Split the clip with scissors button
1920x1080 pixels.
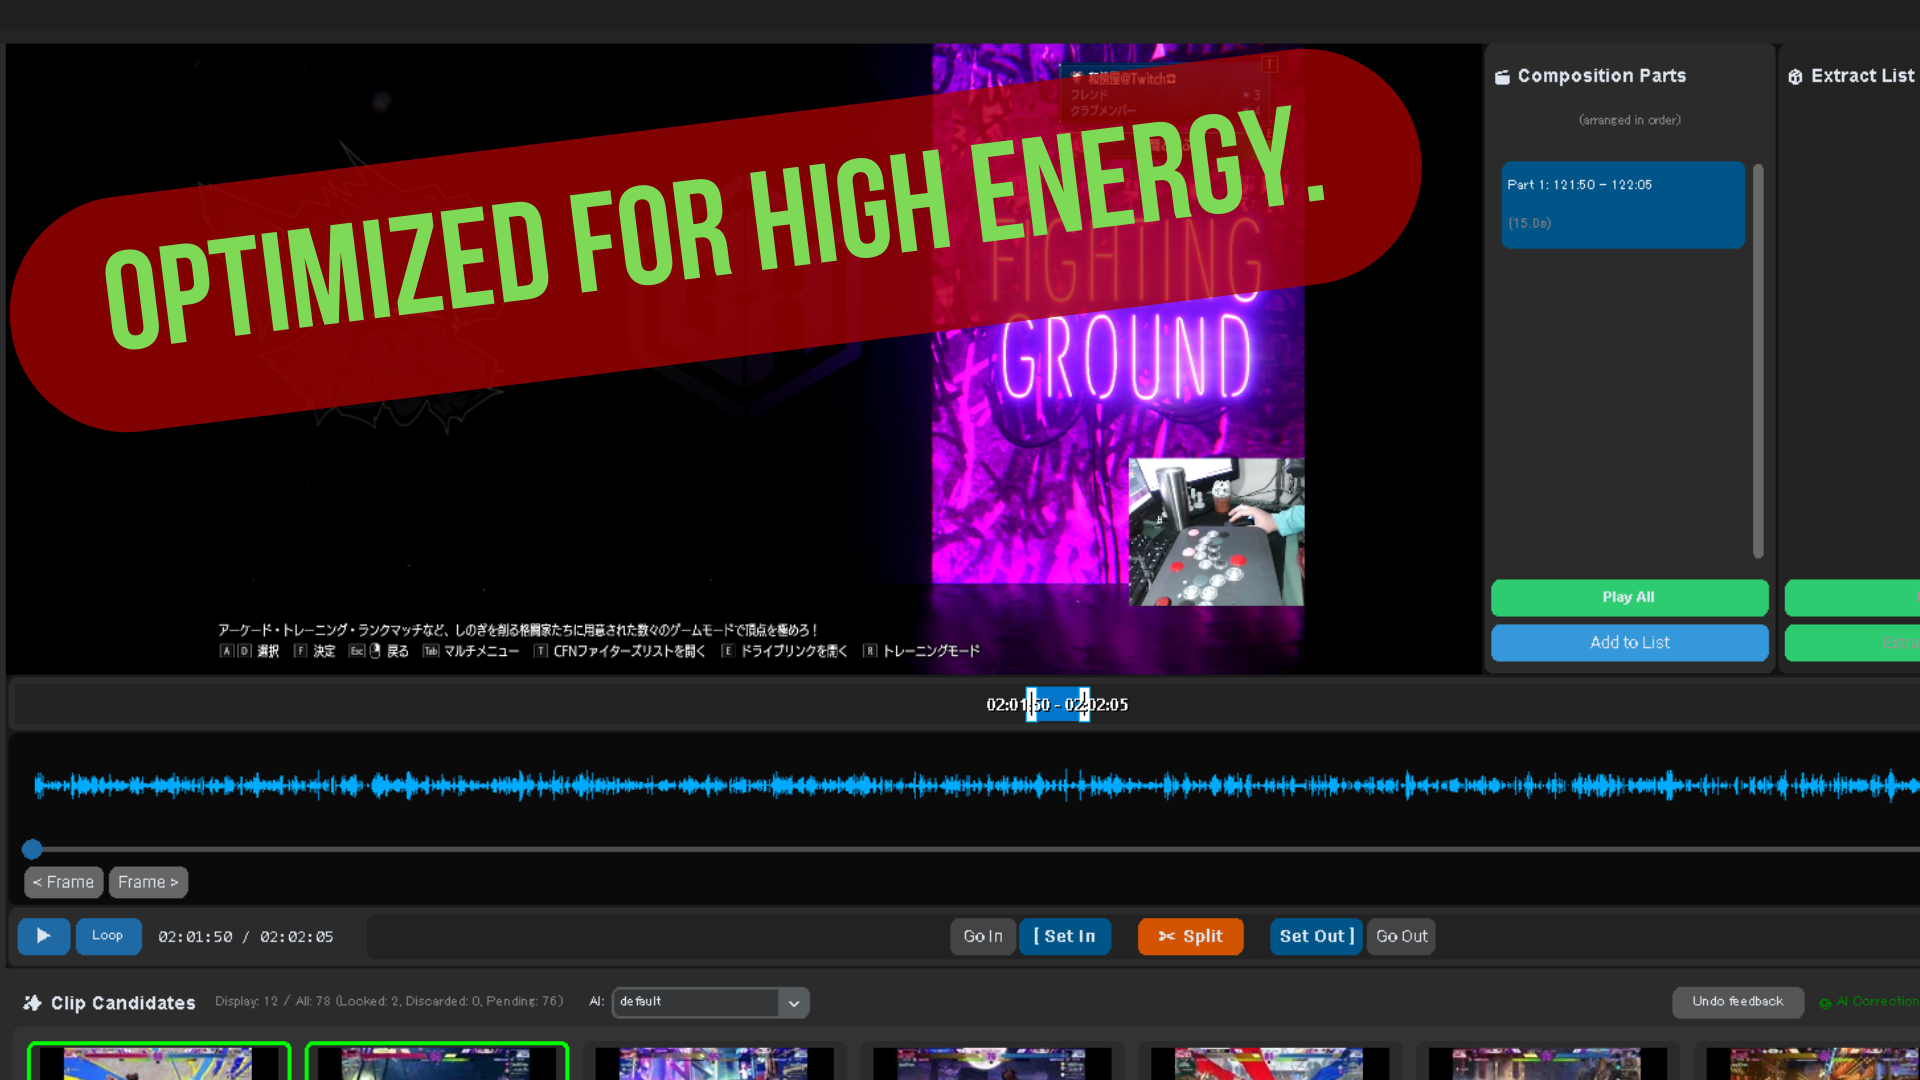(1190, 936)
